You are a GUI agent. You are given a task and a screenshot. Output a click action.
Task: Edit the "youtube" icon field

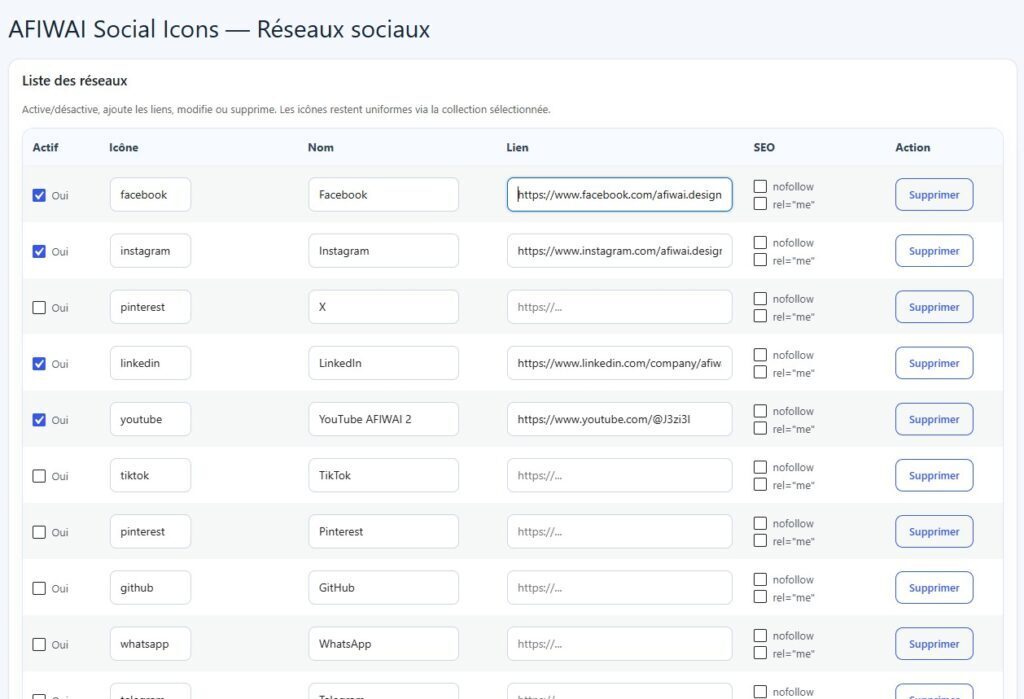coord(150,419)
